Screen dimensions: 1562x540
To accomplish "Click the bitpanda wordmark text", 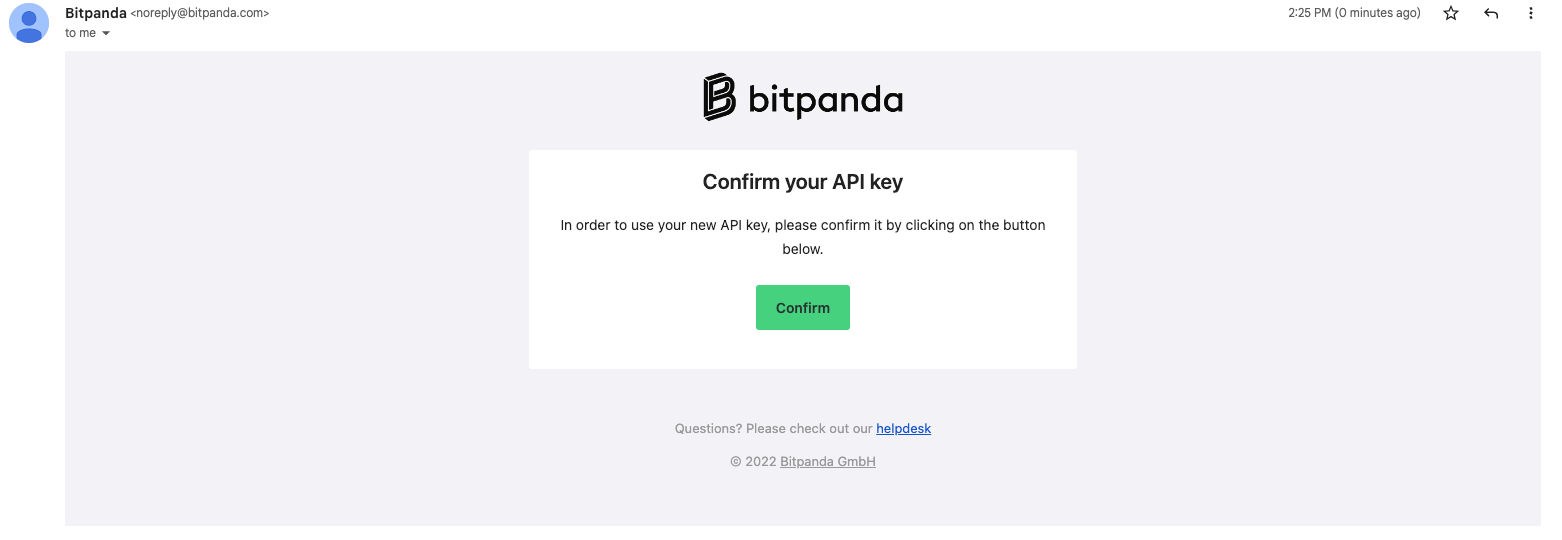I will pyautogui.click(x=825, y=99).
